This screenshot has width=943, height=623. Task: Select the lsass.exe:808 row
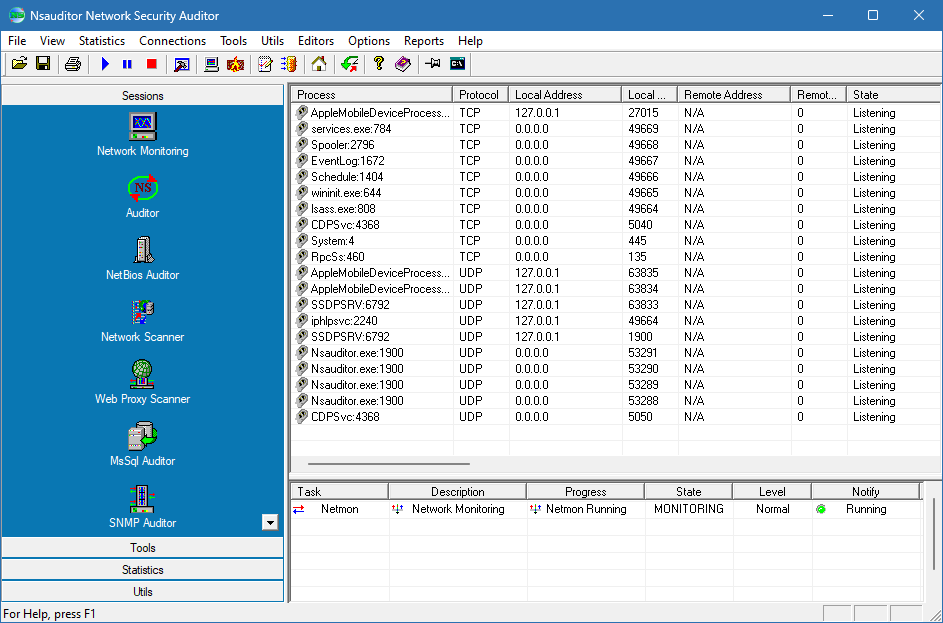(615, 209)
